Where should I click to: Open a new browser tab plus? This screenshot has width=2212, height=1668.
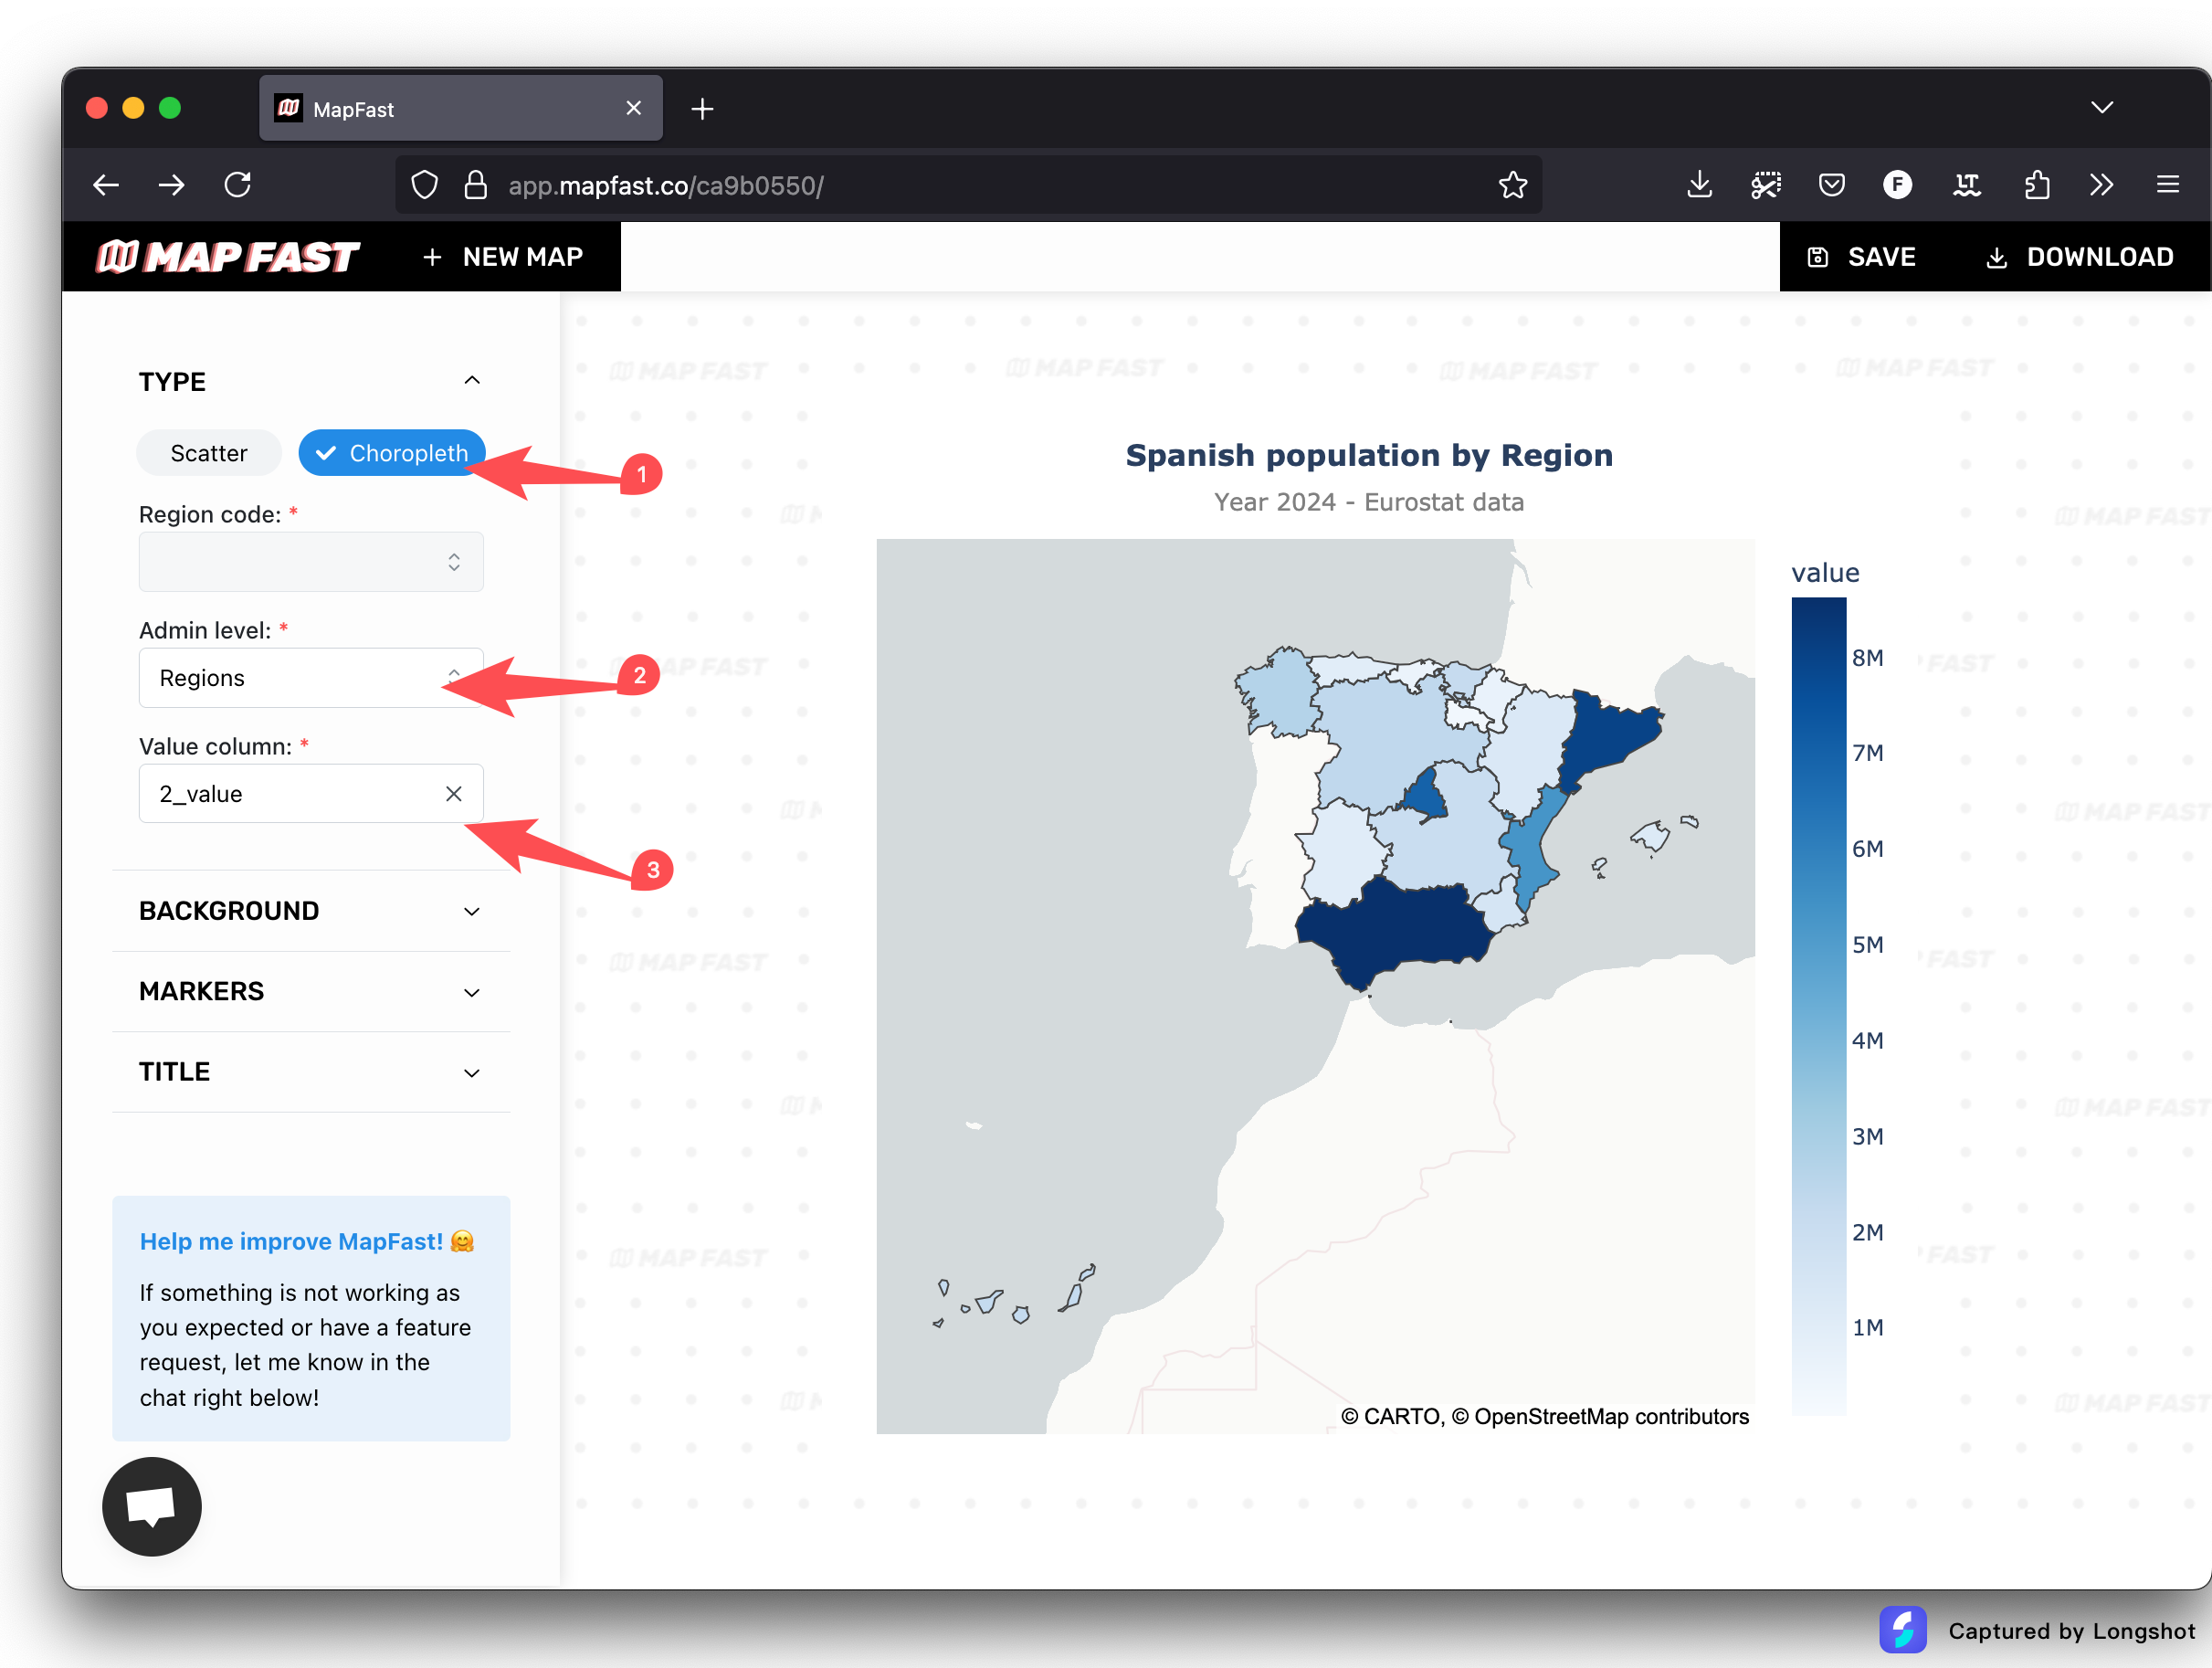[702, 109]
